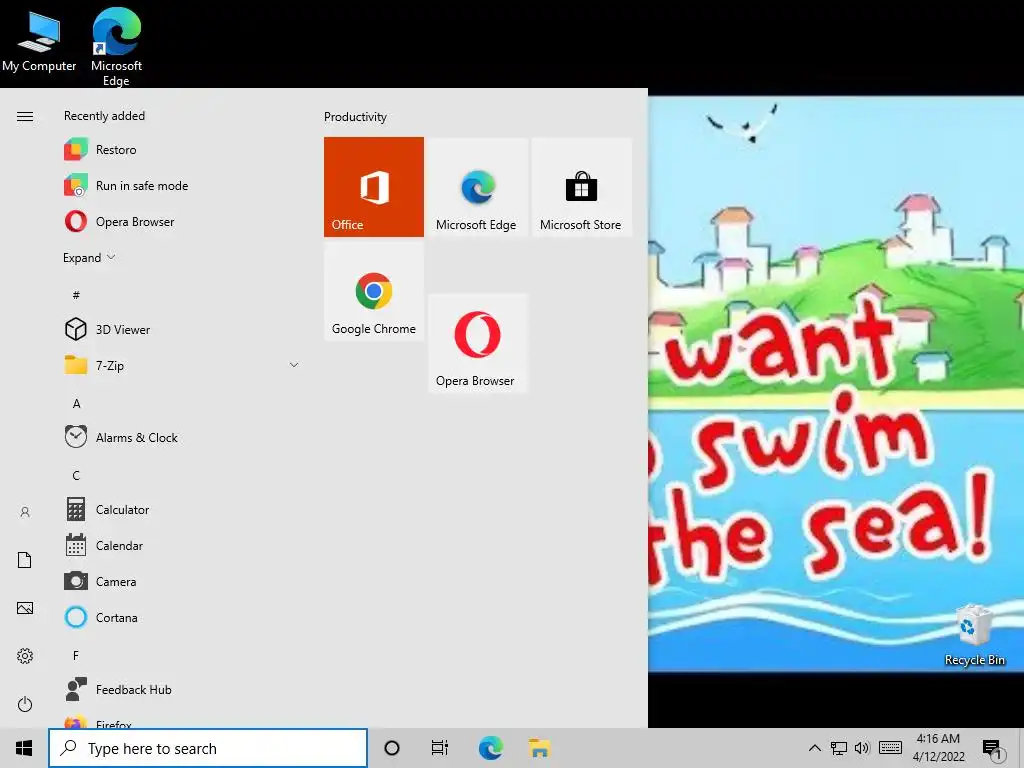Image resolution: width=1024 pixels, height=768 pixels.
Task: Click the 'A' letter group header
Action: pyautogui.click(x=76, y=404)
